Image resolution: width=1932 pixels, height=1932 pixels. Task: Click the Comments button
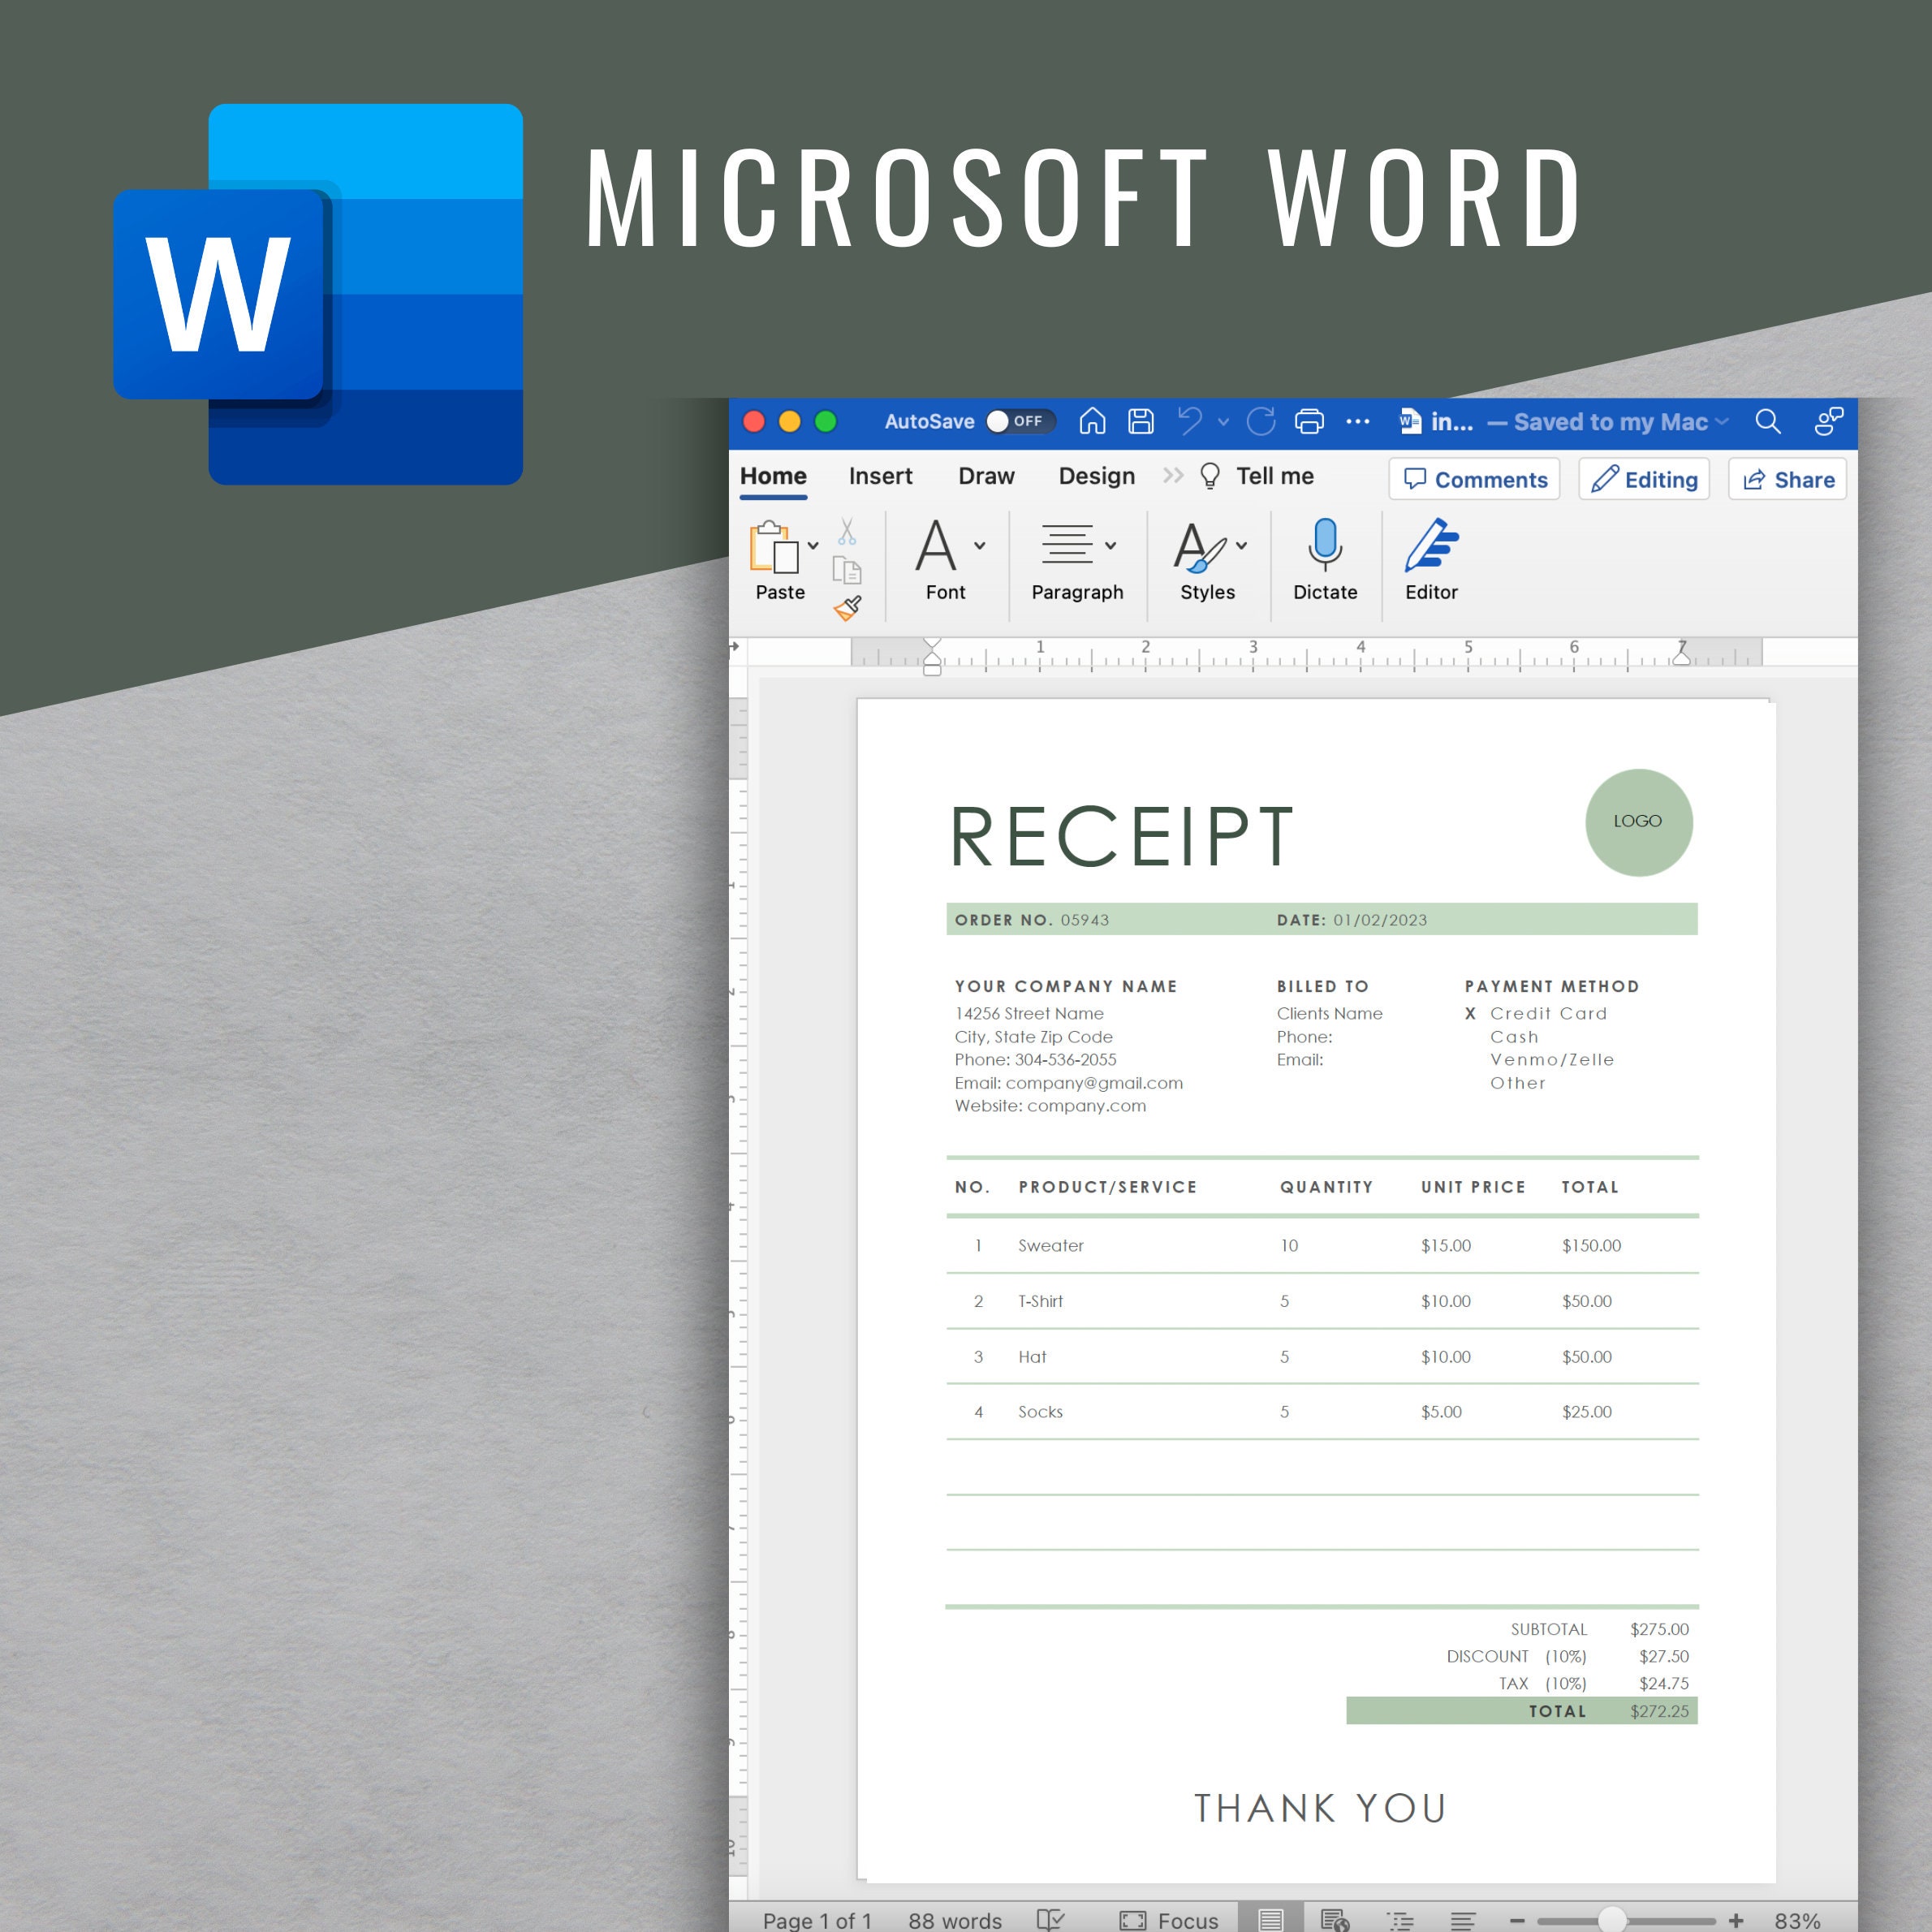pos(1475,479)
